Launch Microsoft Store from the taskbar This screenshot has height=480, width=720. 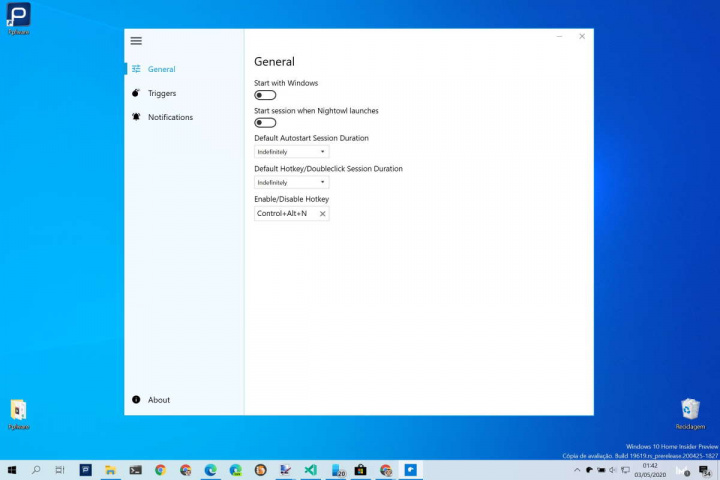360,470
